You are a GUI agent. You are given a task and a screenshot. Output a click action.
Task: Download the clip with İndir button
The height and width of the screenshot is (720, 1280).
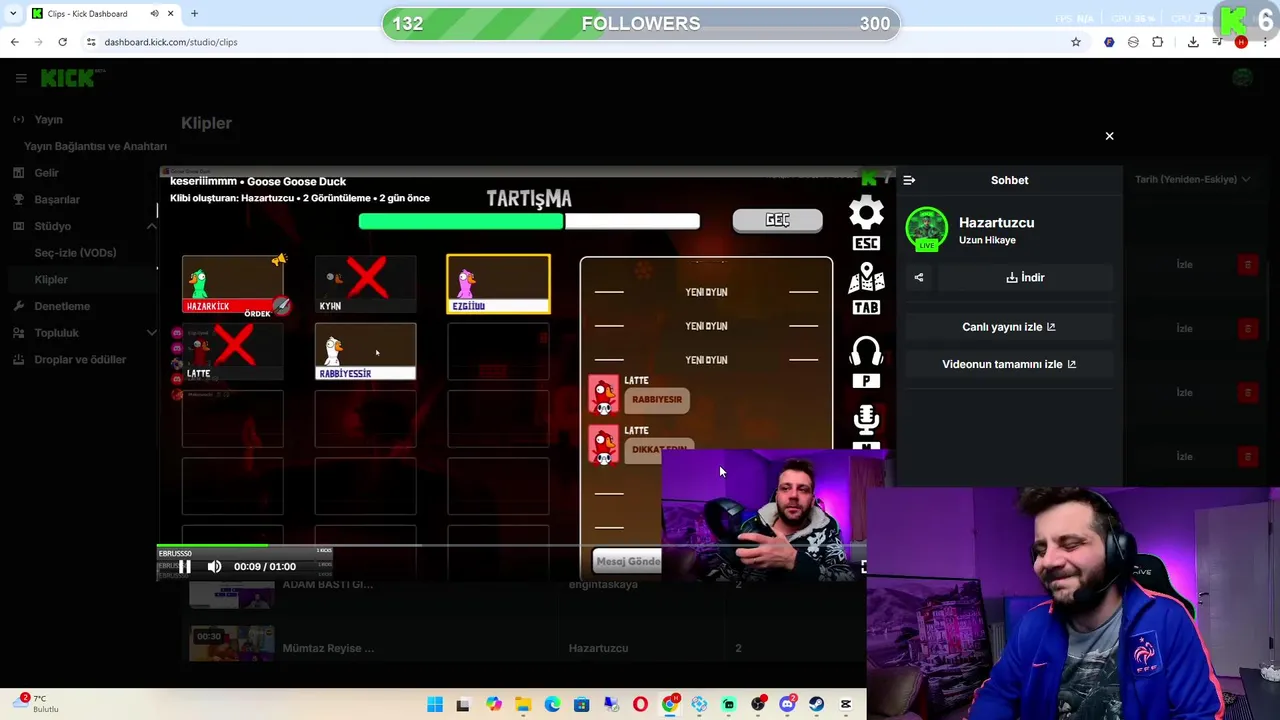point(1025,277)
